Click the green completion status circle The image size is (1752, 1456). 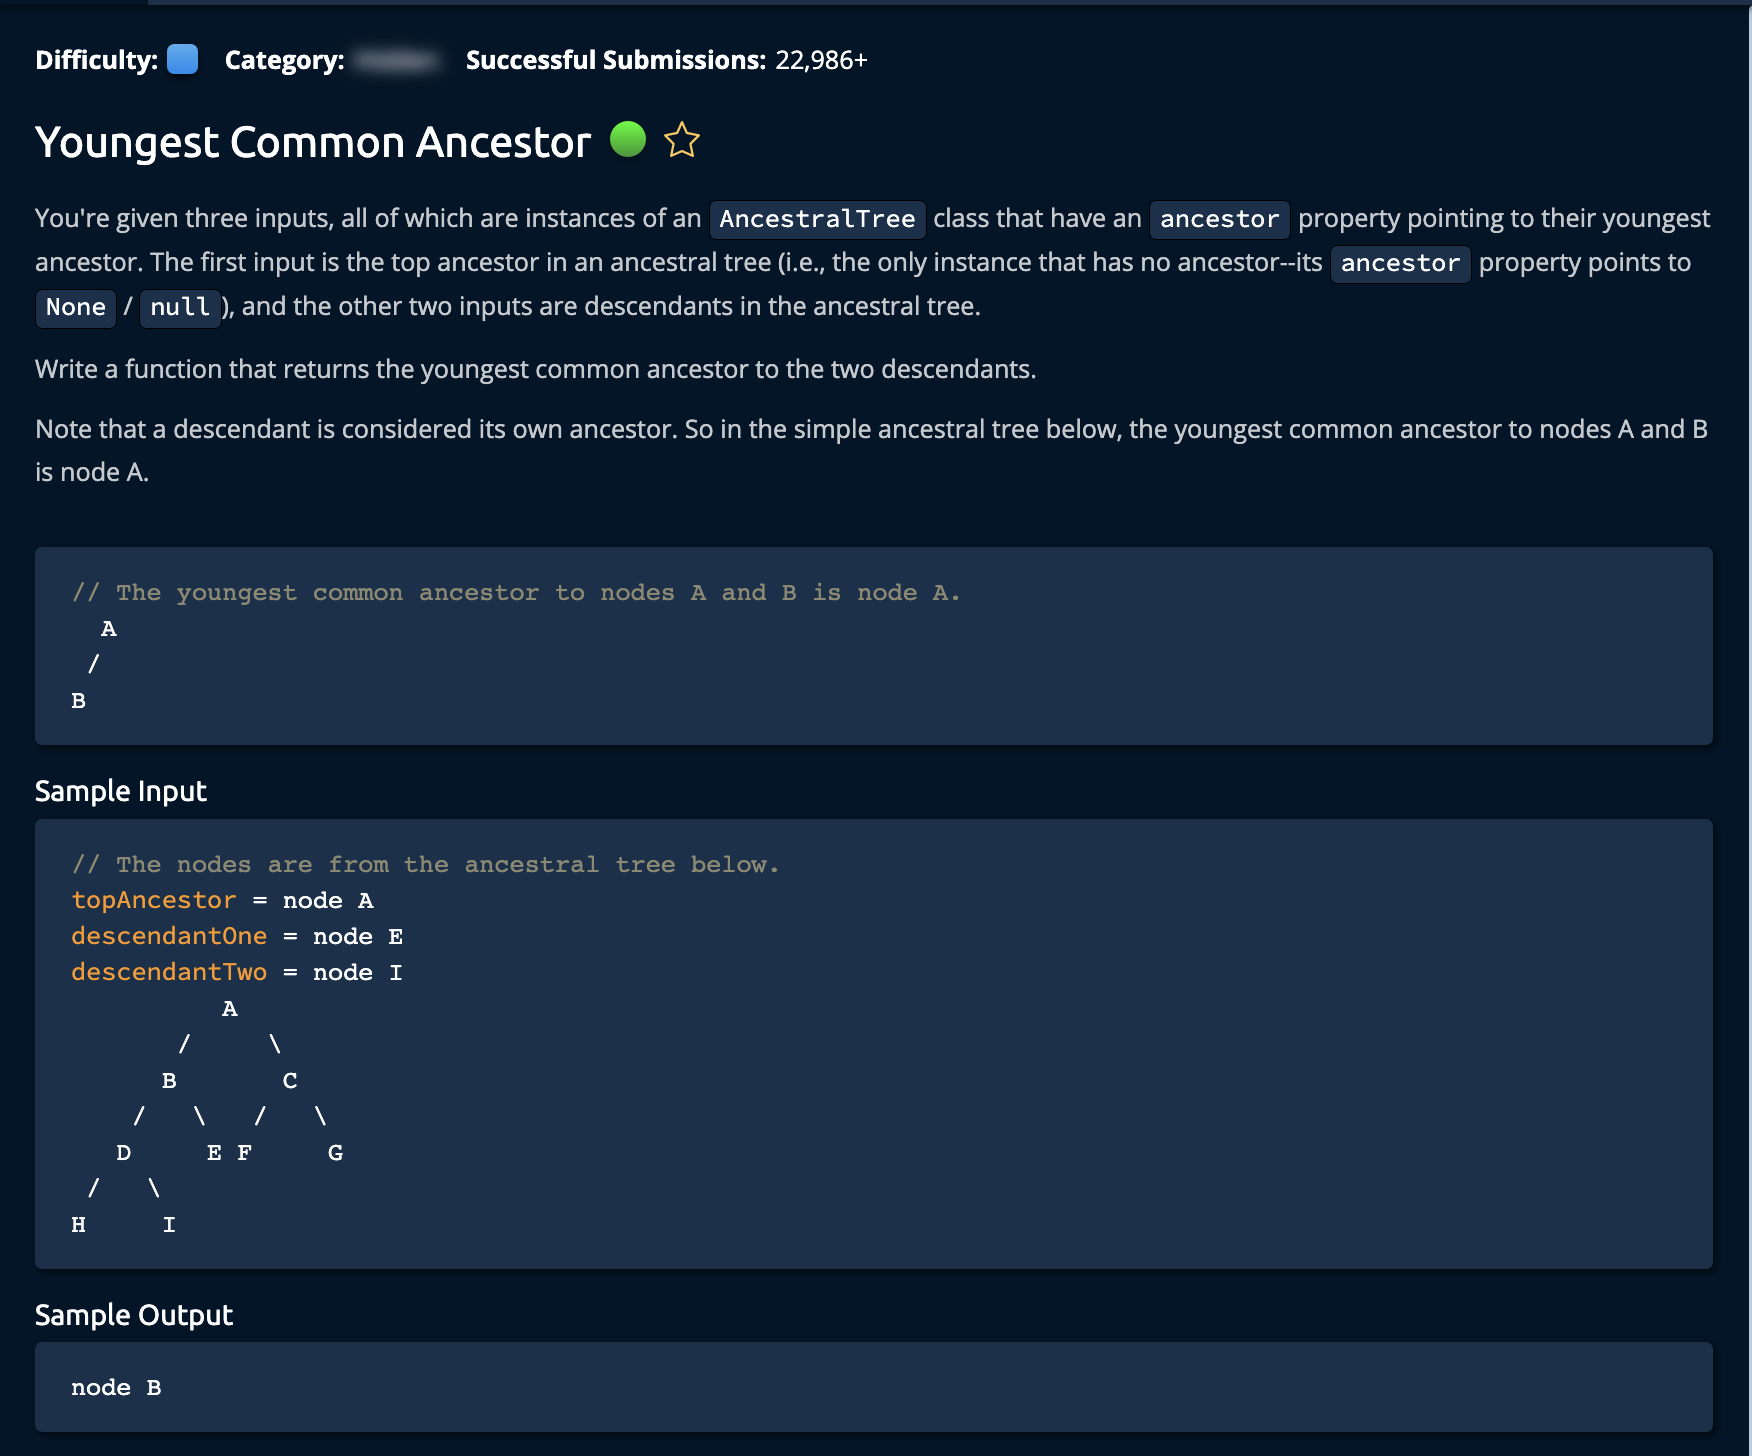pos(628,139)
